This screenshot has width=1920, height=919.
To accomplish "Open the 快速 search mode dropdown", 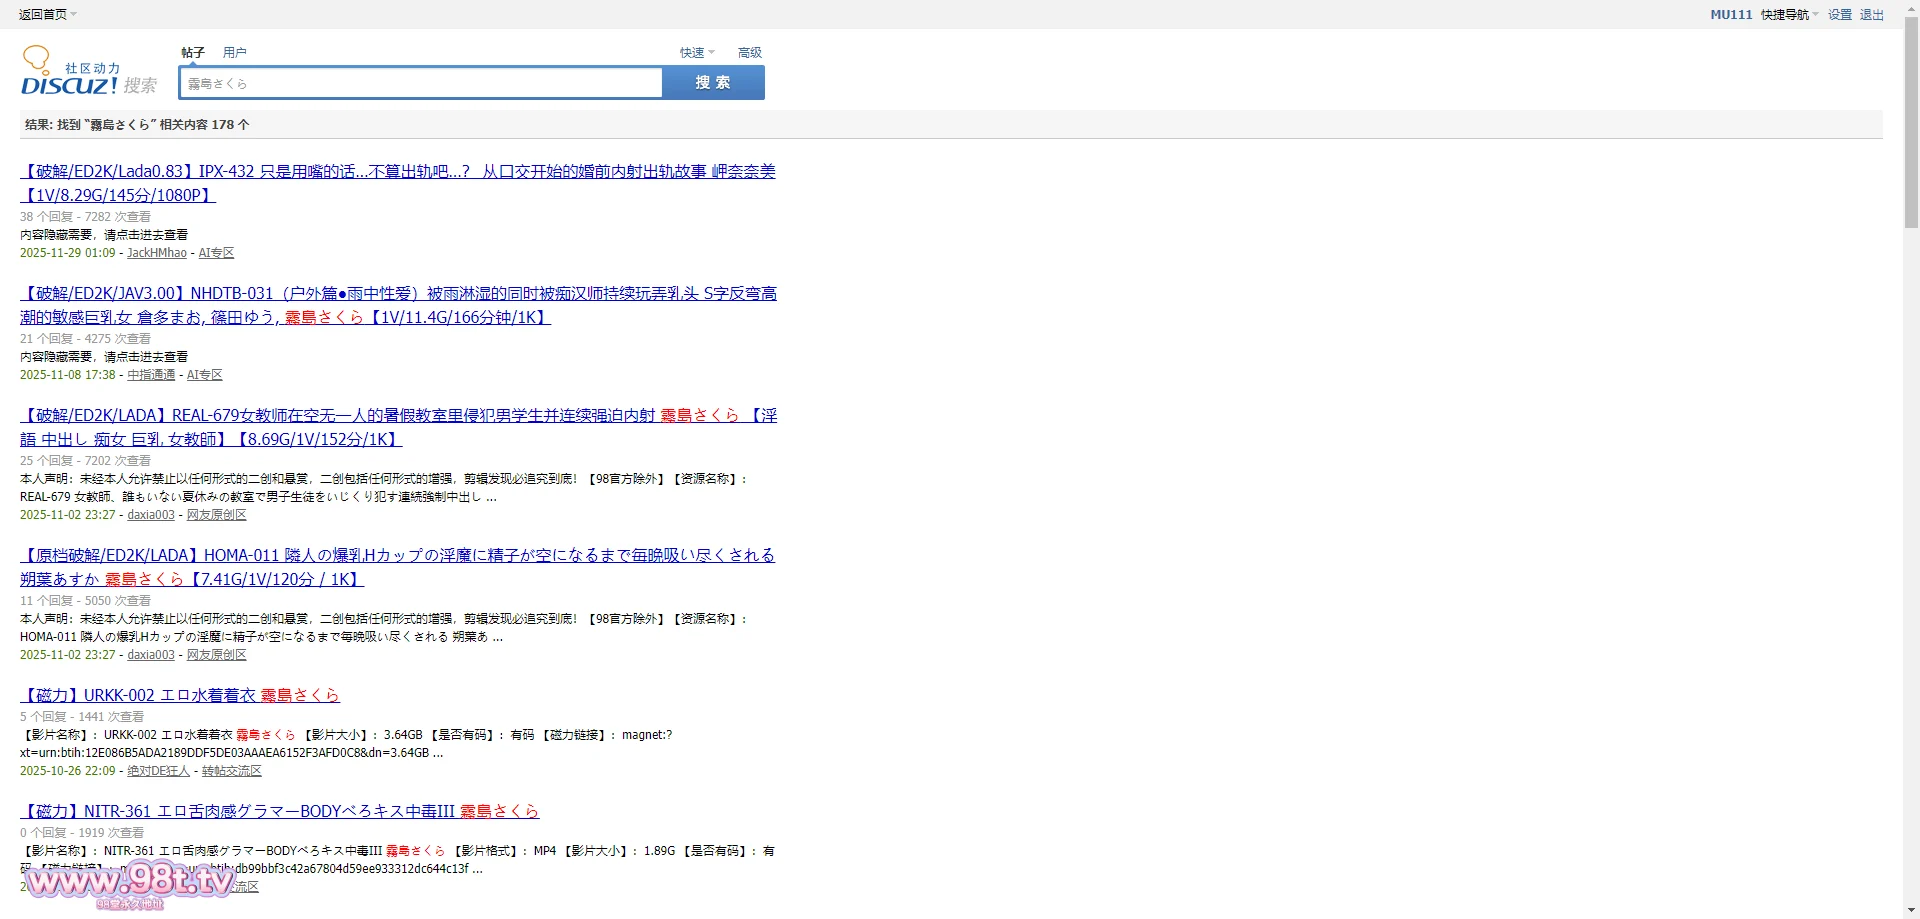I will point(697,52).
